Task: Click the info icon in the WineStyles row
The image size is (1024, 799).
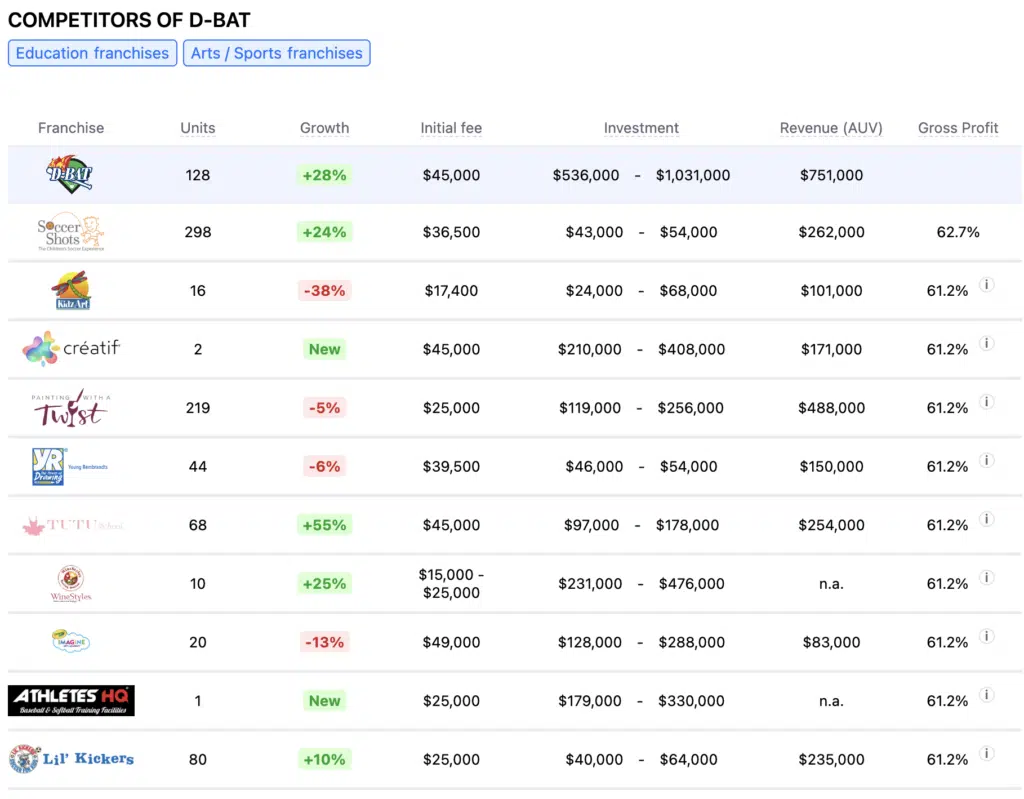Action: coord(987,577)
